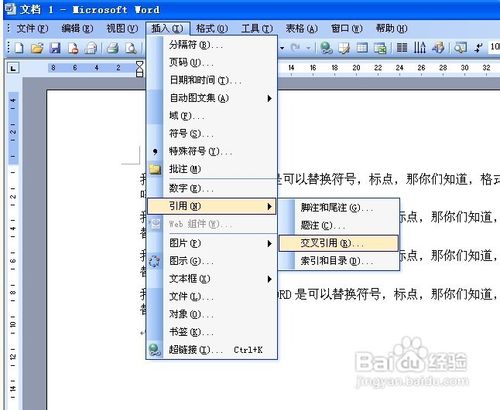
Task: Click the indent marker on the horizontal ruler
Action: 140,69
